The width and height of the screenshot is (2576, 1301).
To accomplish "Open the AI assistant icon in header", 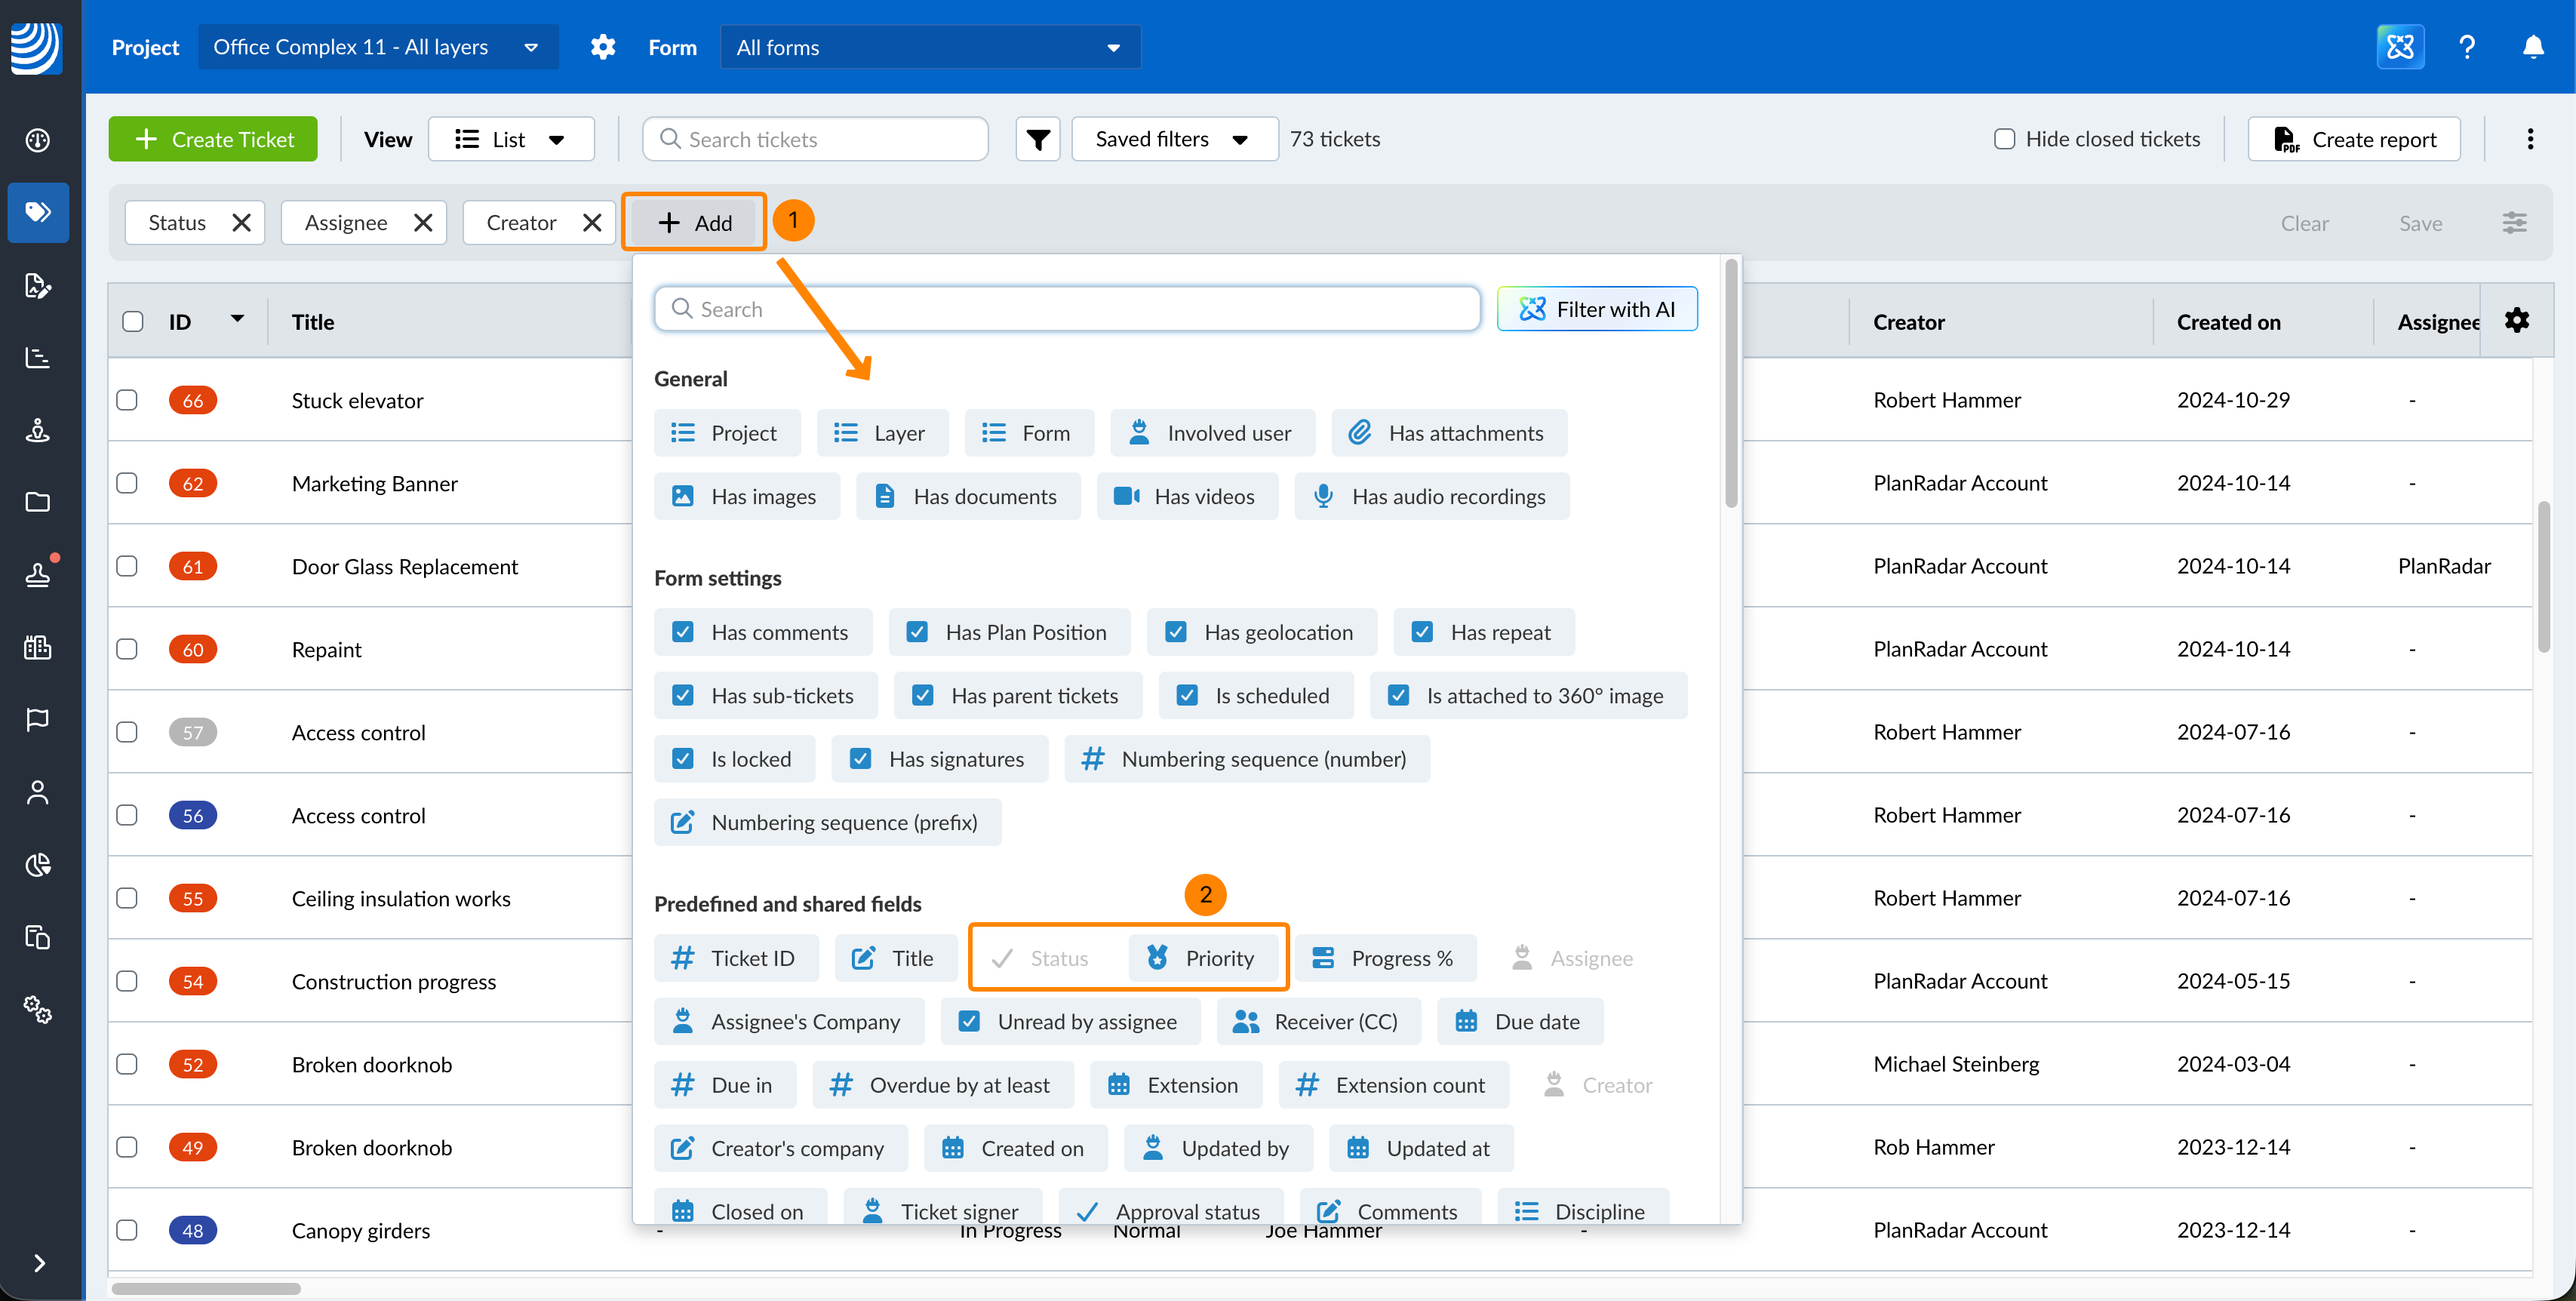I will (x=2400, y=47).
